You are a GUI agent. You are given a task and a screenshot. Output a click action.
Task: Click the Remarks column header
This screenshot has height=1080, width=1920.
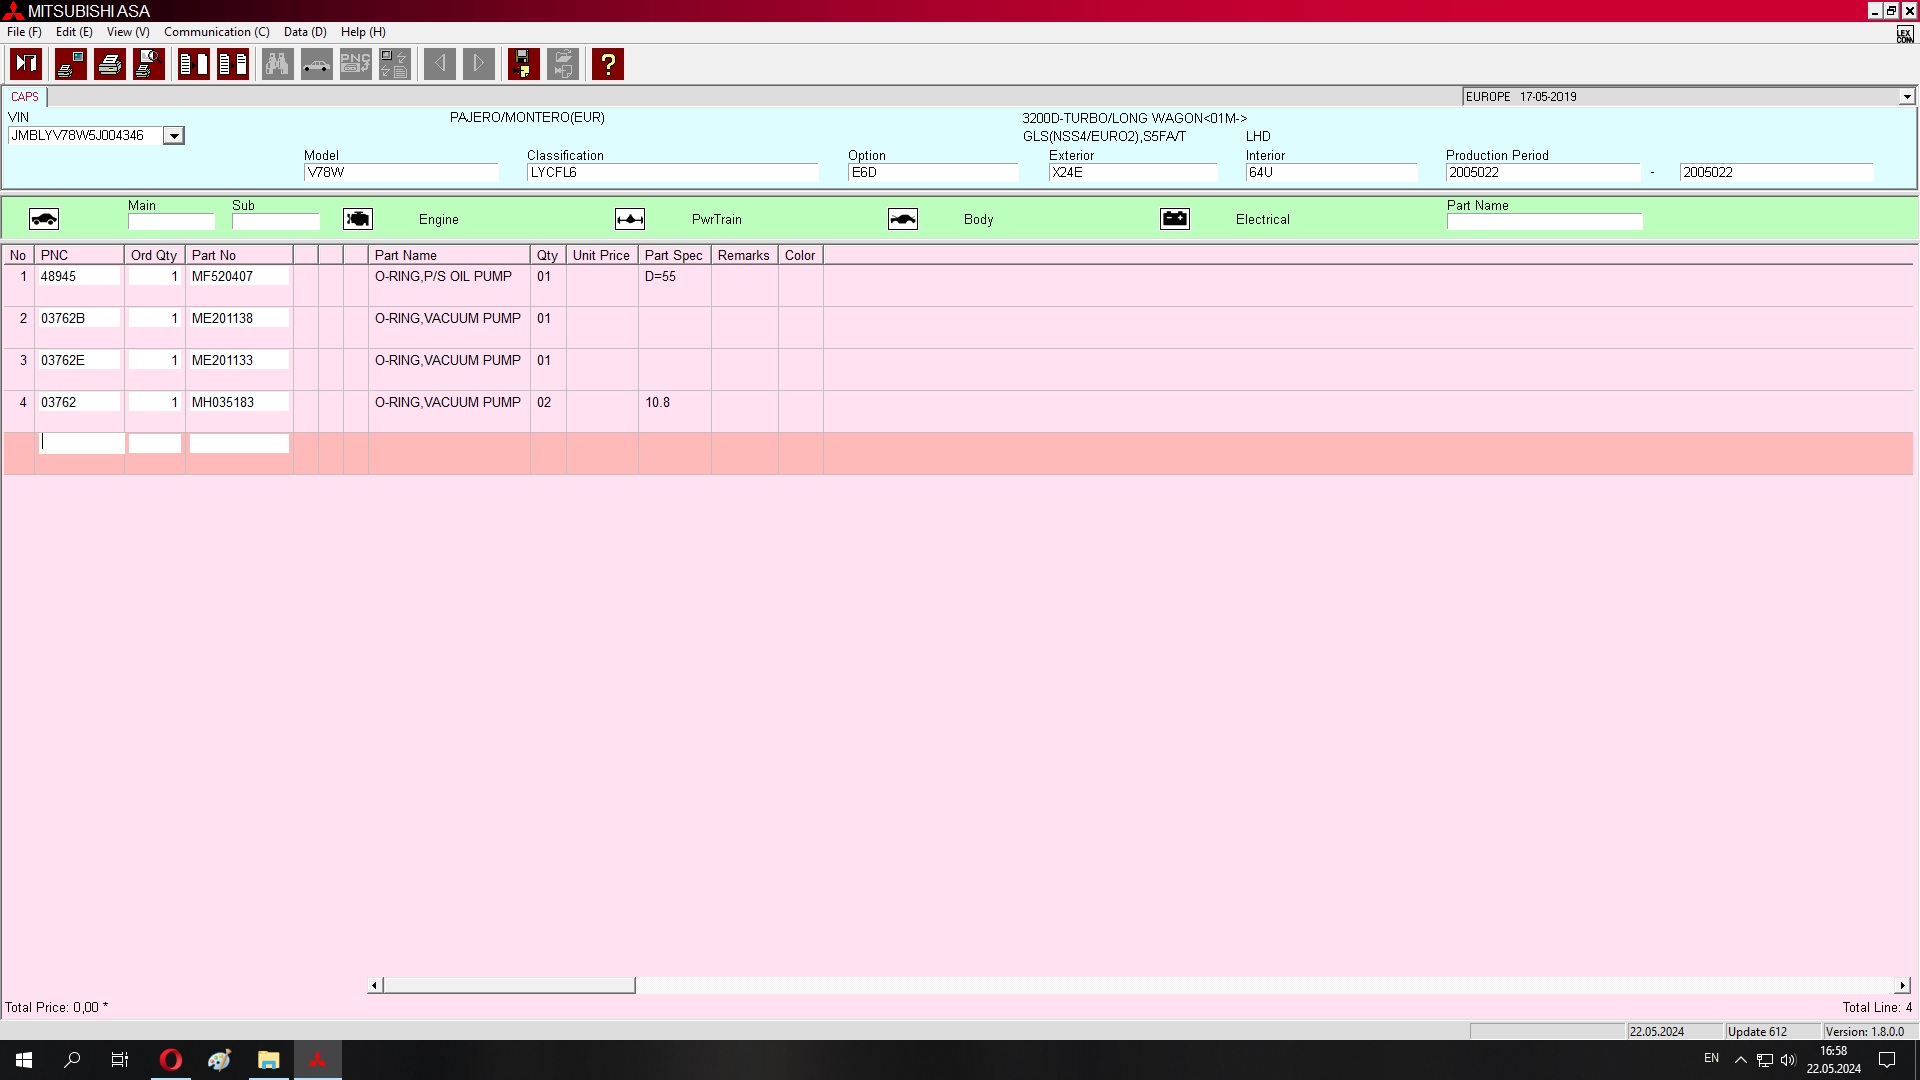(745, 255)
